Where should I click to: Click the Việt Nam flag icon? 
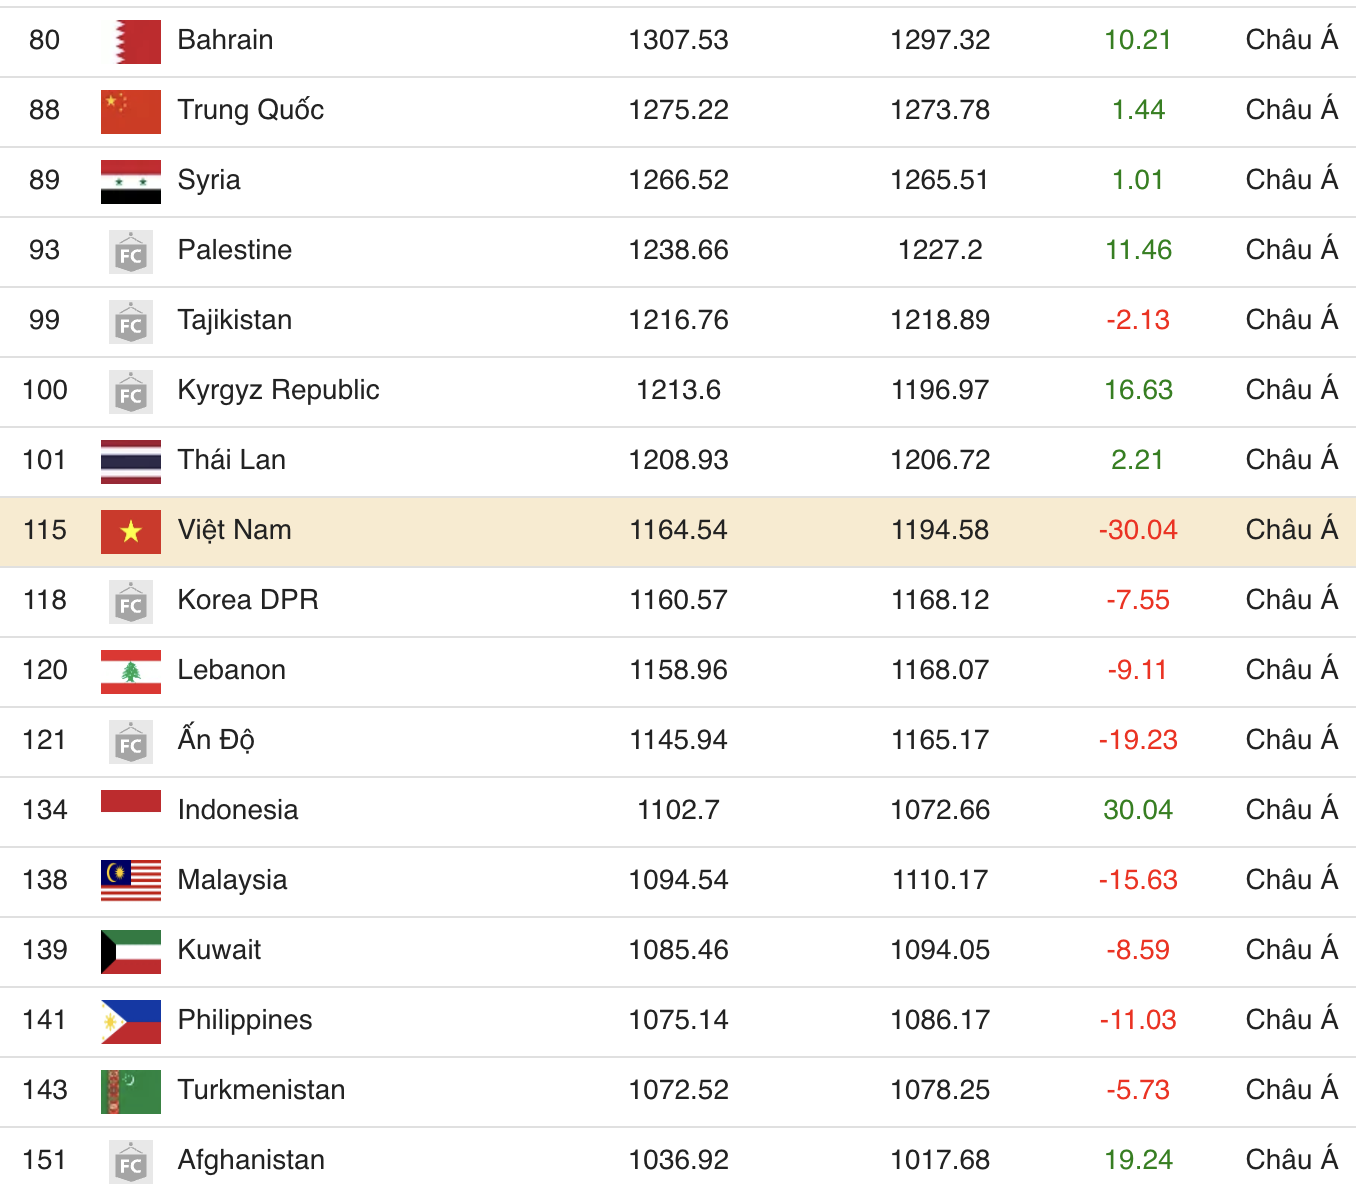click(131, 531)
